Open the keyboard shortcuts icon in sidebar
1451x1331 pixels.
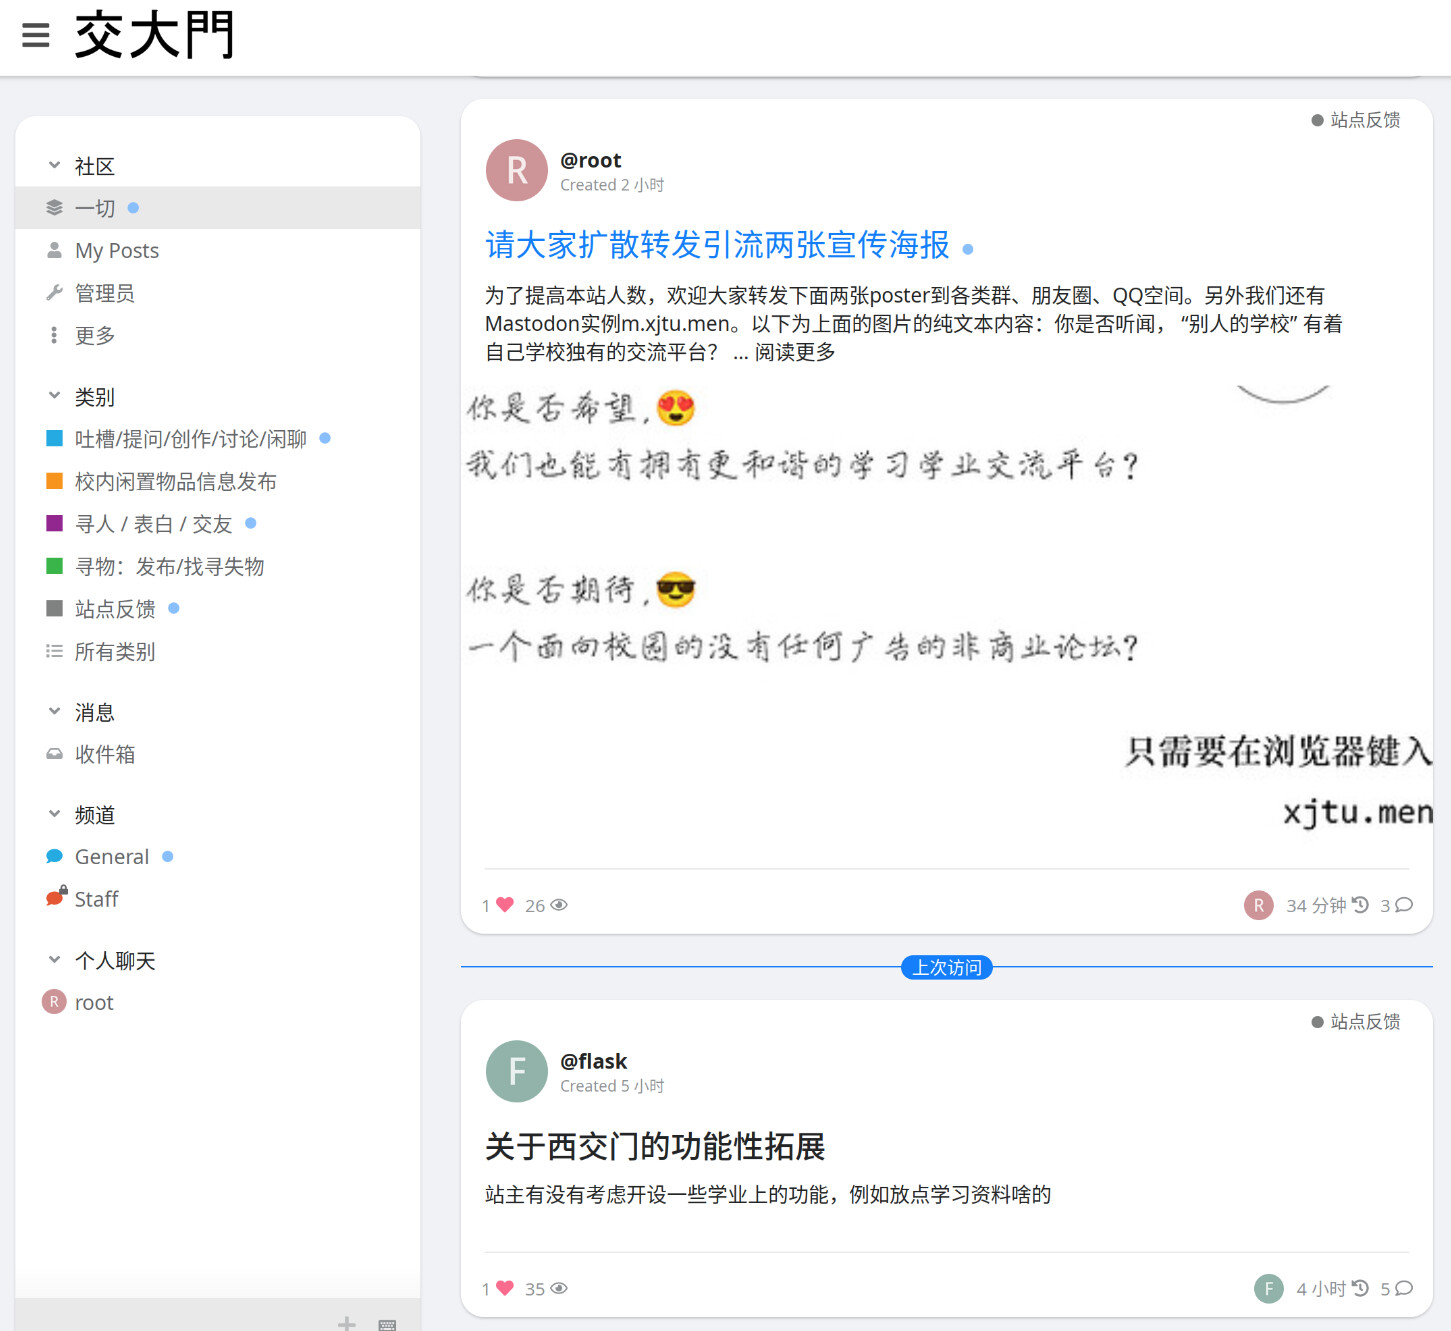tap(388, 1324)
